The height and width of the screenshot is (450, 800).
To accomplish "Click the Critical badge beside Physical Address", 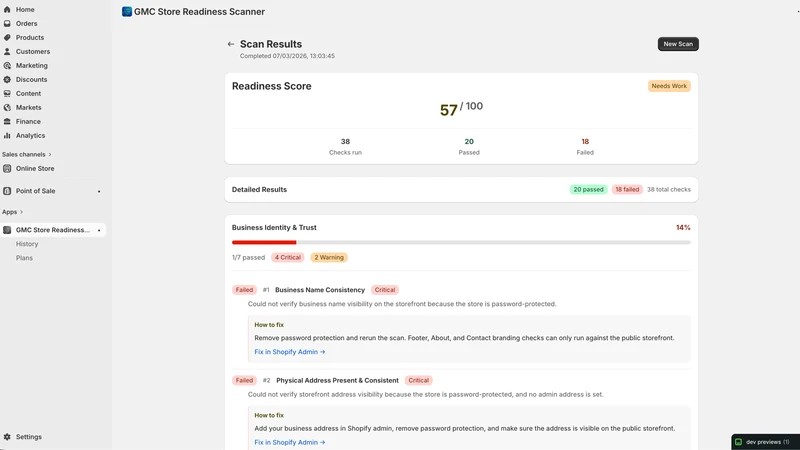I will [x=418, y=381].
